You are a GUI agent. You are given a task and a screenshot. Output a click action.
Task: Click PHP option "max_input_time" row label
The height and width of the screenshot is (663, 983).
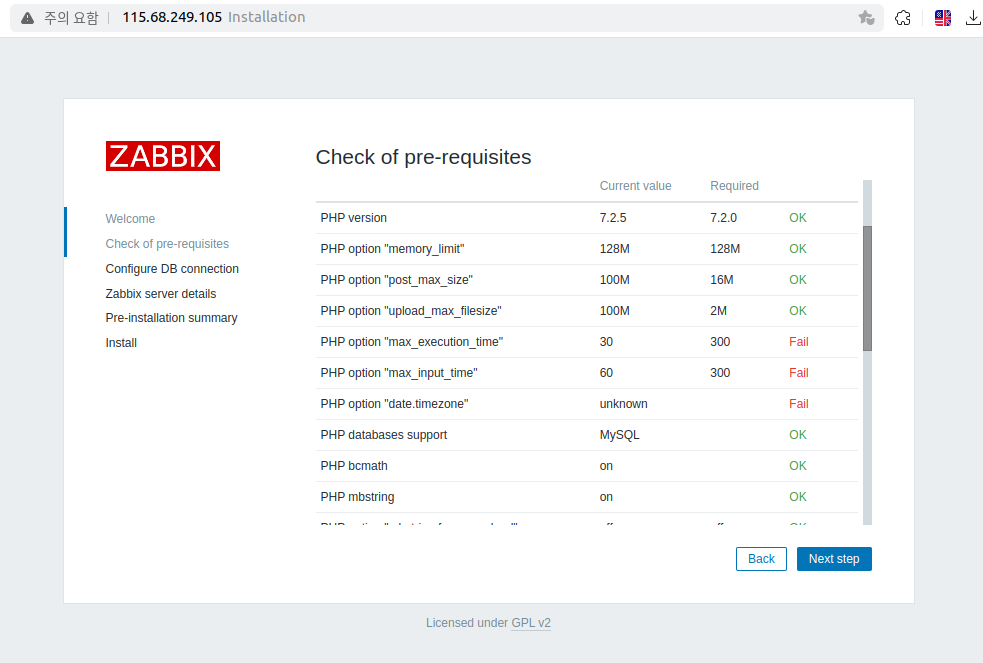click(x=399, y=373)
